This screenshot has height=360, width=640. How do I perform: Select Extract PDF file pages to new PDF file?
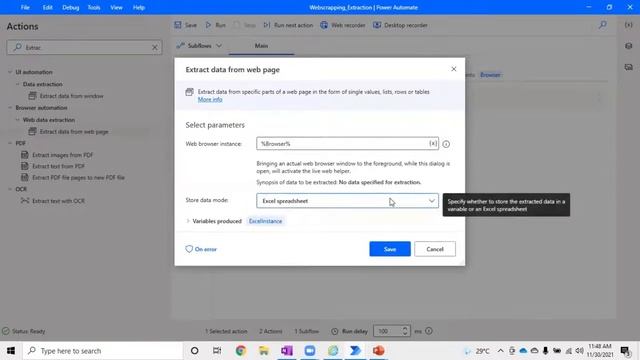[73, 178]
